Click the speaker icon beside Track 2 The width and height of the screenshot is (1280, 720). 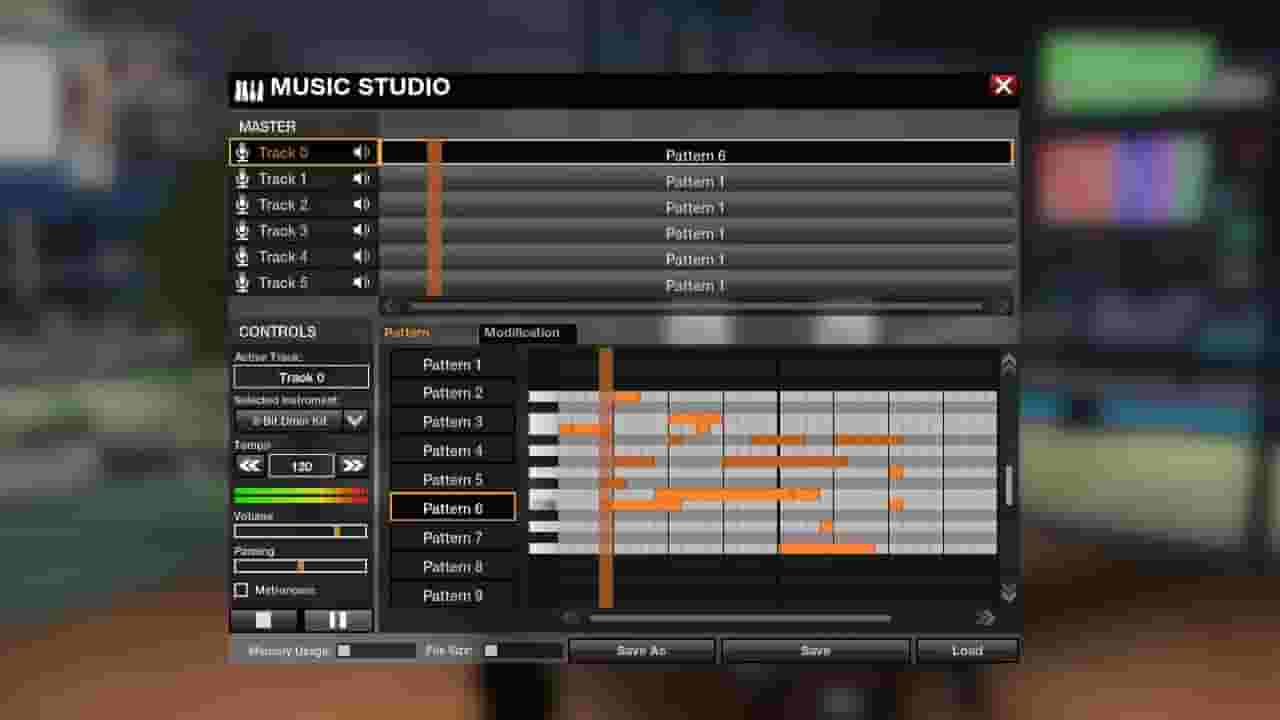tap(362, 205)
